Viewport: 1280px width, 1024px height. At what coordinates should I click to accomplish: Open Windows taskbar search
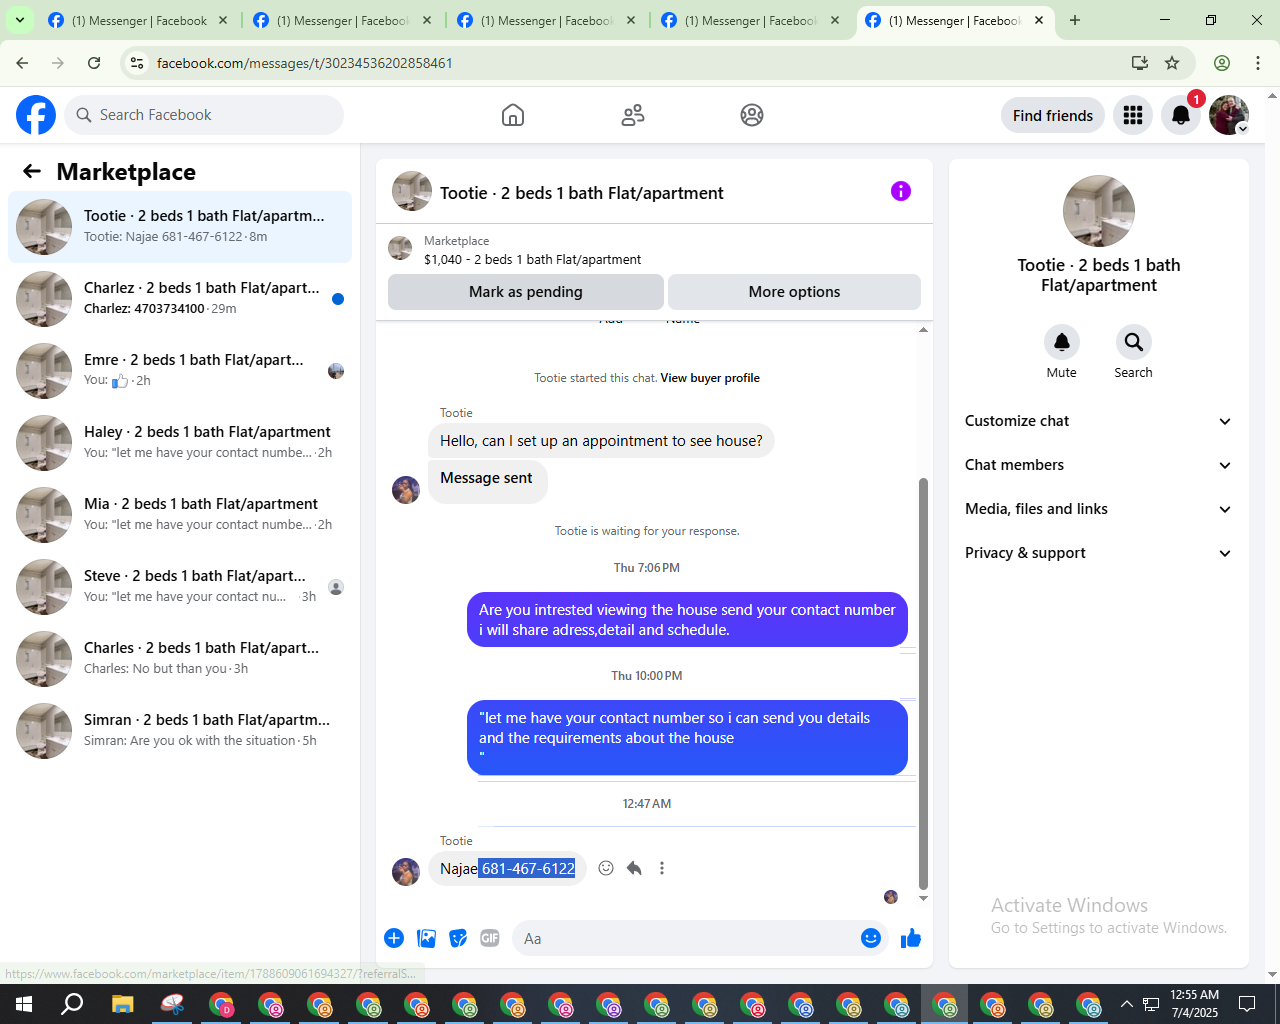pyautogui.click(x=72, y=1004)
